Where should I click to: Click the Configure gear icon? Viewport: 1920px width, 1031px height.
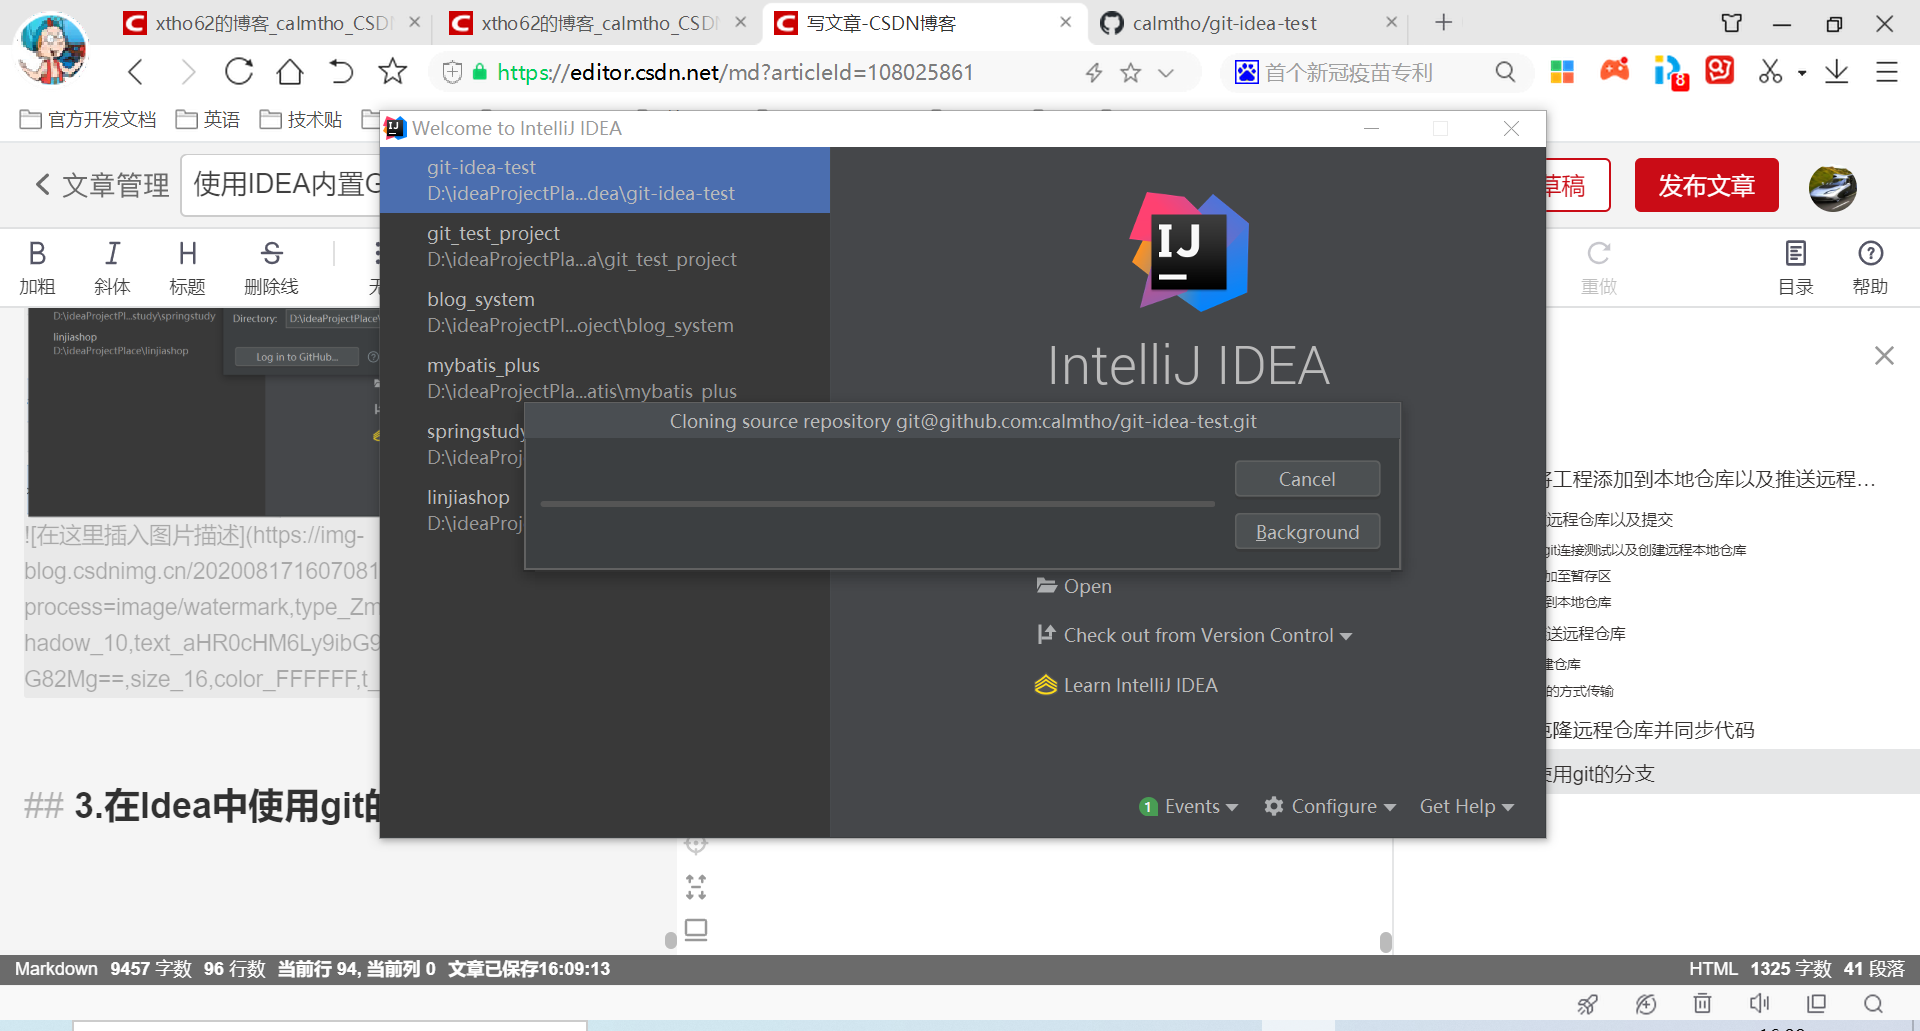pos(1273,806)
